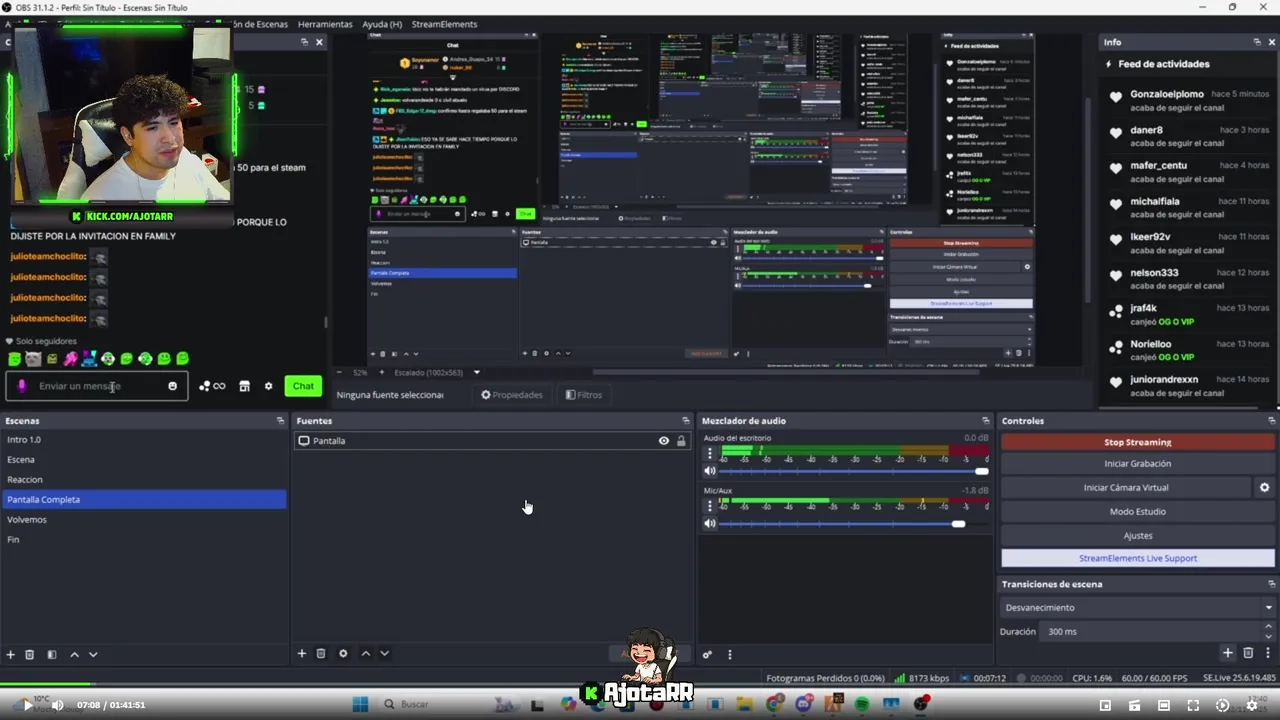The width and height of the screenshot is (1280, 720).
Task: Click the green Chat button
Action: point(303,386)
